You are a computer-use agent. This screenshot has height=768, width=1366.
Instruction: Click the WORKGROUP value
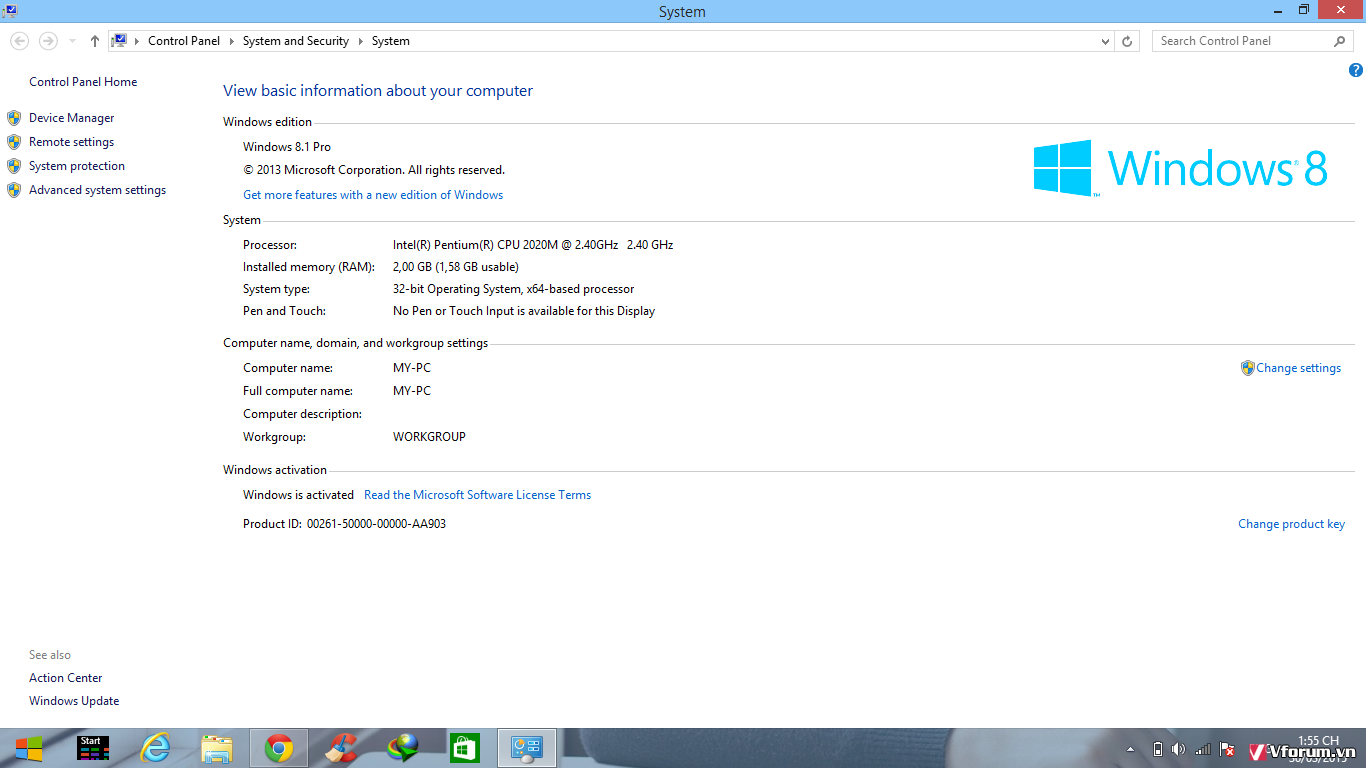tap(429, 437)
